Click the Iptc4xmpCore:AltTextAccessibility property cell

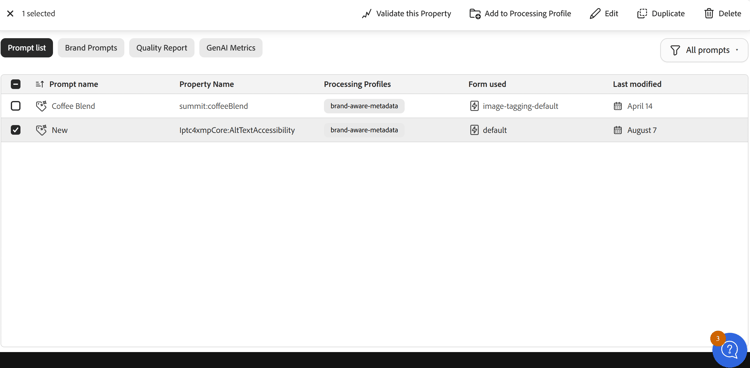pyautogui.click(x=237, y=130)
